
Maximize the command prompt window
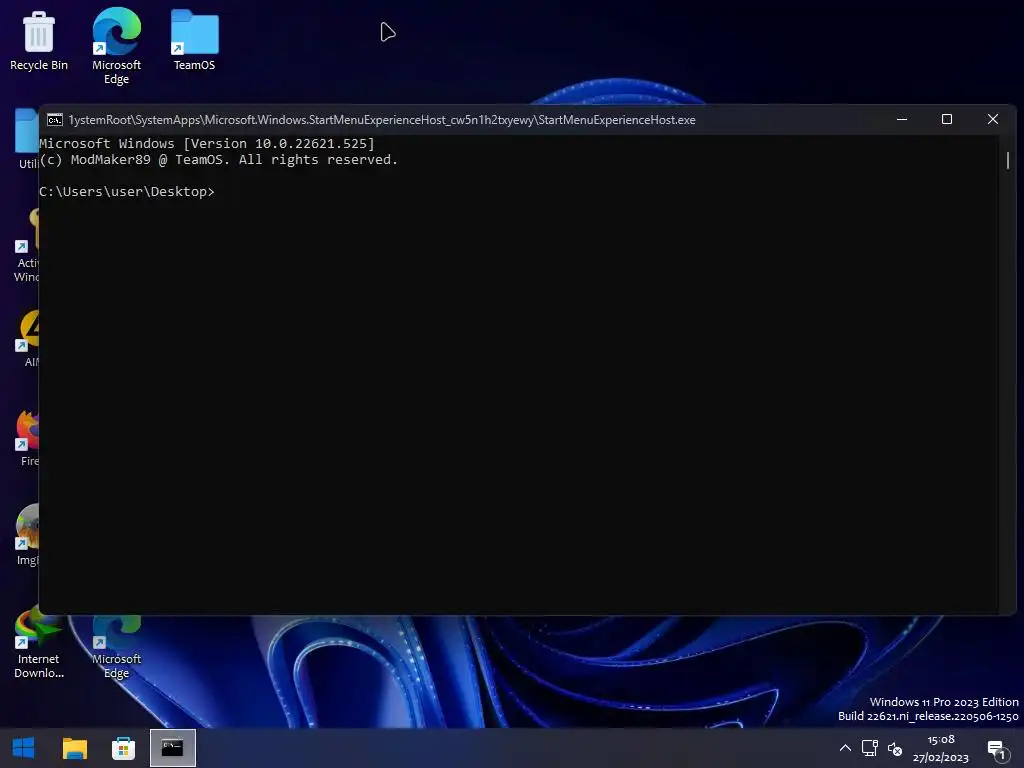[947, 120]
